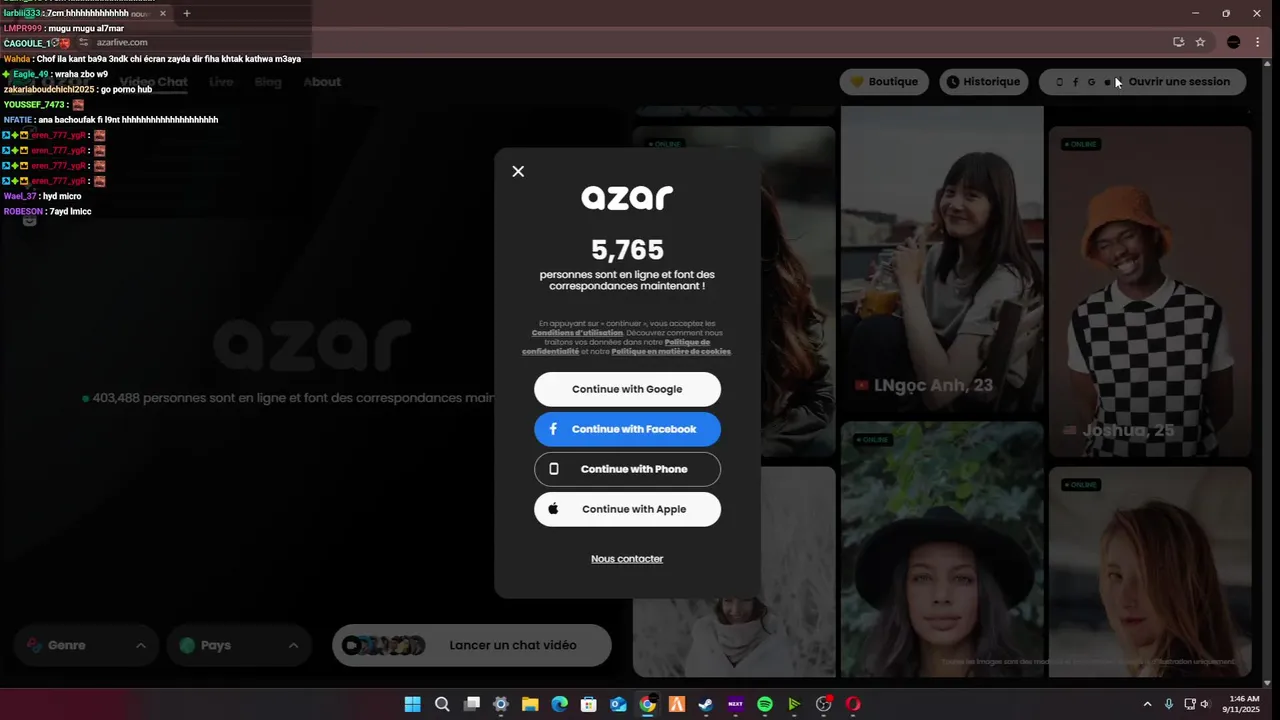Launch Opera browser from taskbar
This screenshot has width=1280, height=720.
point(853,704)
